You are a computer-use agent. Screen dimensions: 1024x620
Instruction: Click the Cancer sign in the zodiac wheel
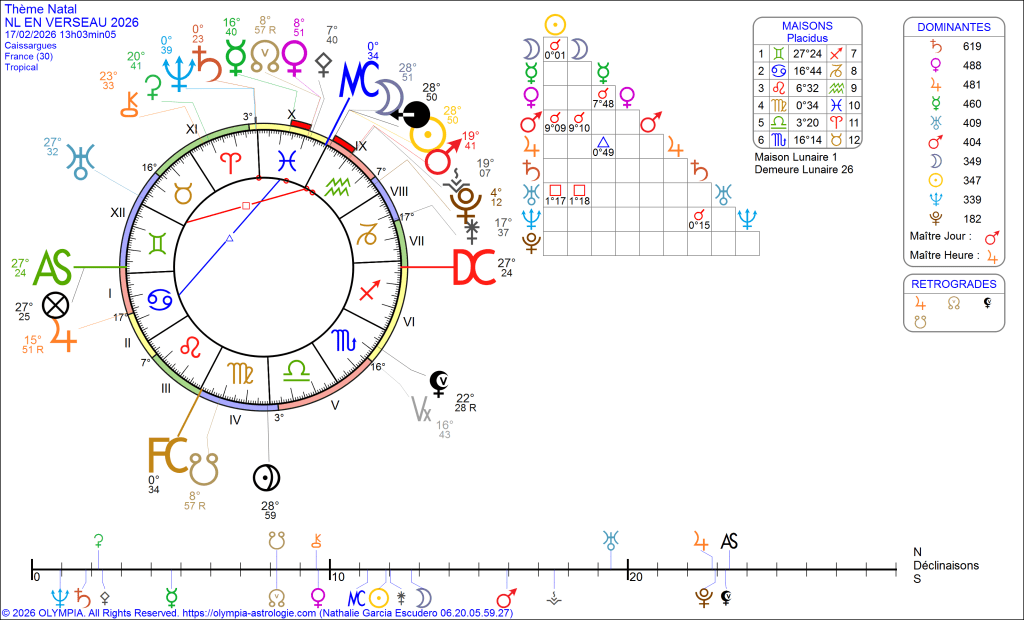160,299
